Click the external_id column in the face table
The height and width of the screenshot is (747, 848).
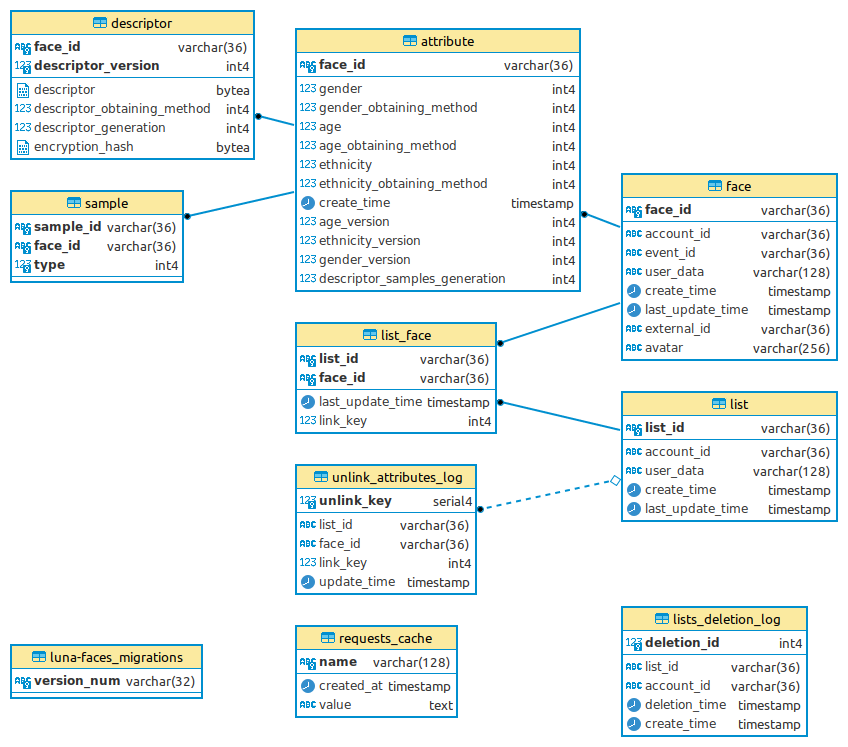coord(676,328)
